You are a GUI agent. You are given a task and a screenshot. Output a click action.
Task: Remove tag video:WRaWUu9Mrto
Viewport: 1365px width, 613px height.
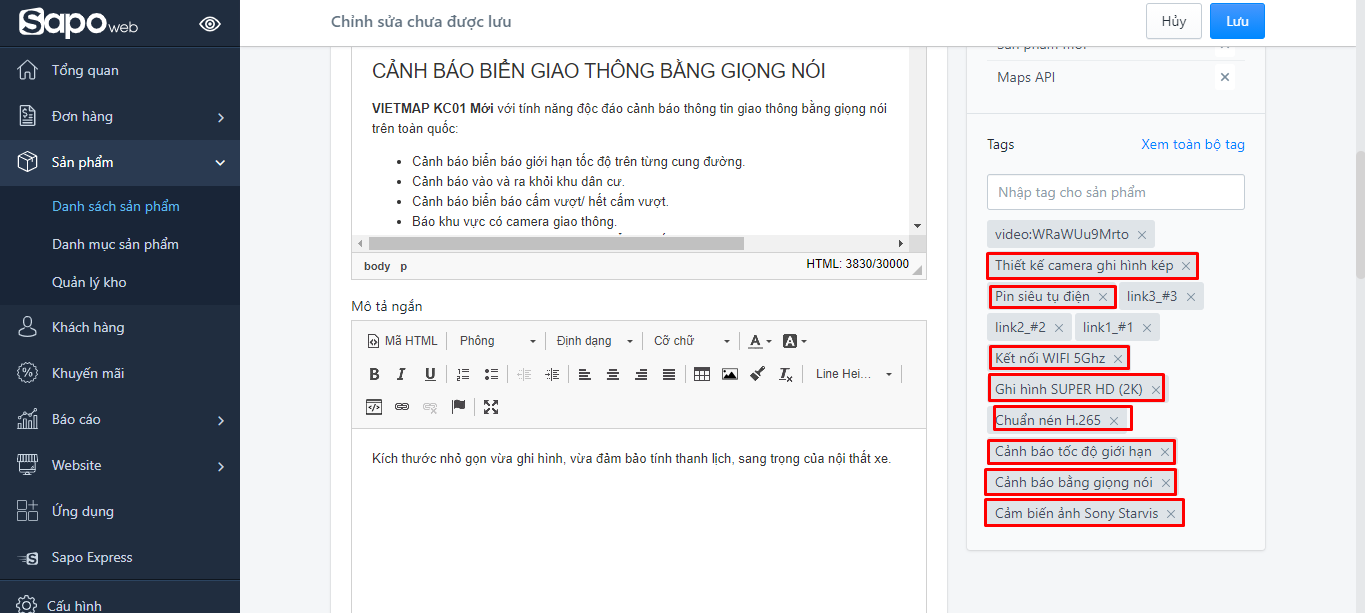click(x=1141, y=235)
